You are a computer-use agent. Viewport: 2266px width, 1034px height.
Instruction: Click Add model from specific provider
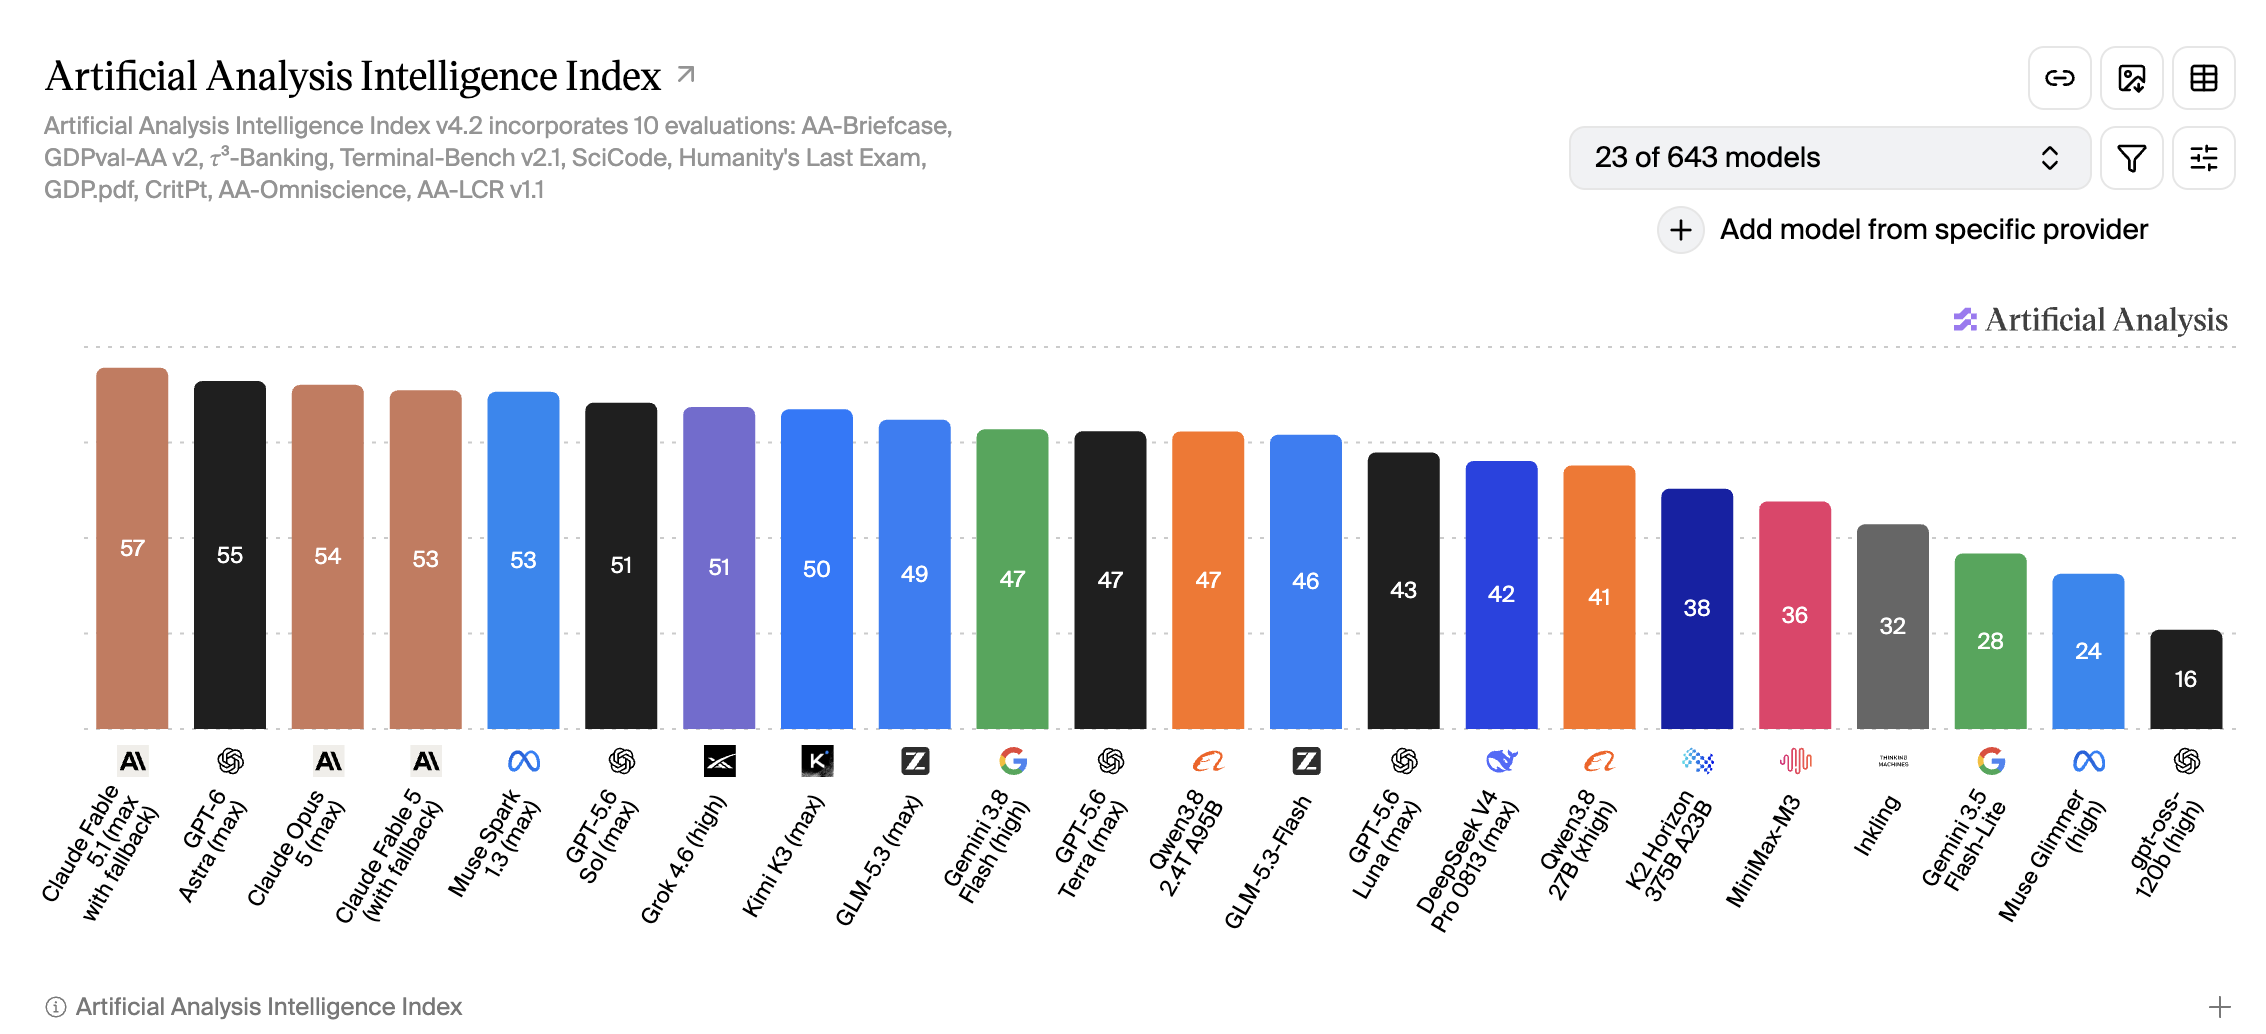tap(1933, 230)
